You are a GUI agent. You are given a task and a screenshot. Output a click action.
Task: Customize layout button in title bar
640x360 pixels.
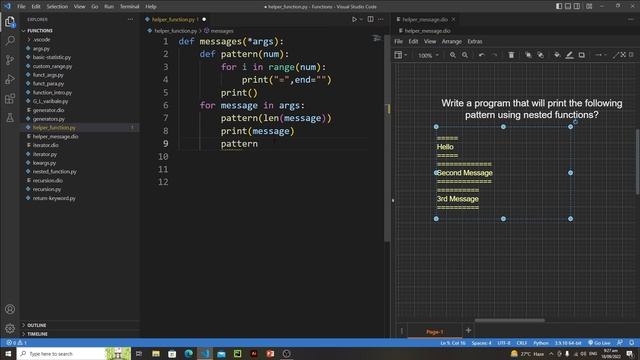(x=589, y=6)
